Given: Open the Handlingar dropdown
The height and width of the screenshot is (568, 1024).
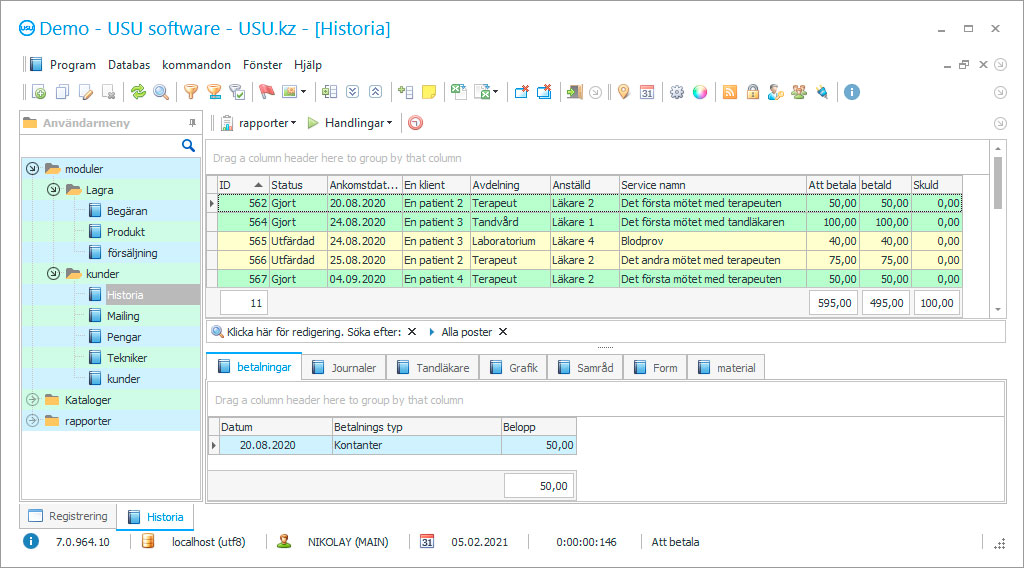Looking at the screenshot, I should click(350, 123).
